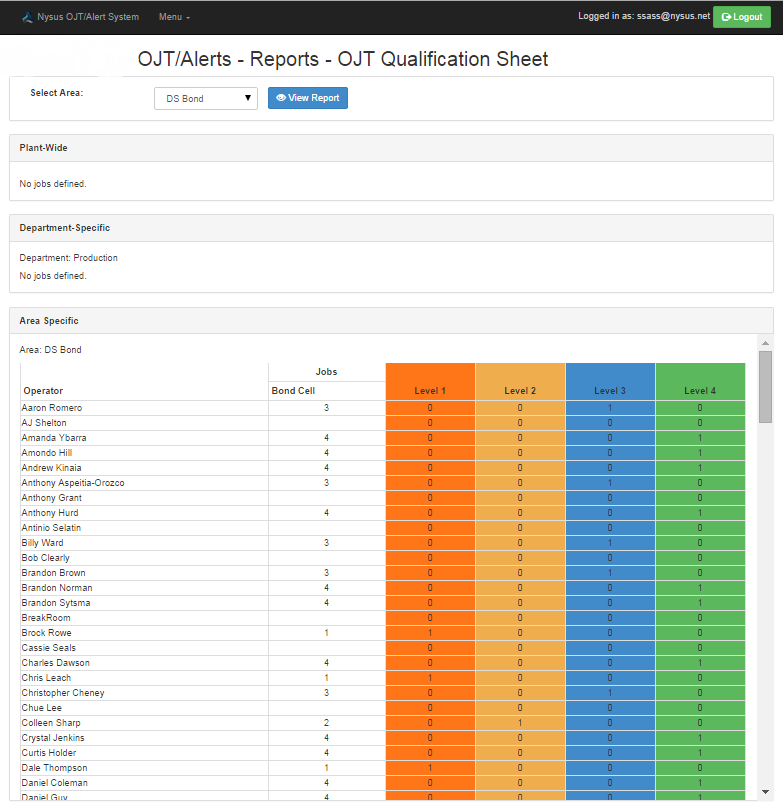The width and height of the screenshot is (783, 810).
Task: Click the green Logout button
Action: (x=742, y=17)
